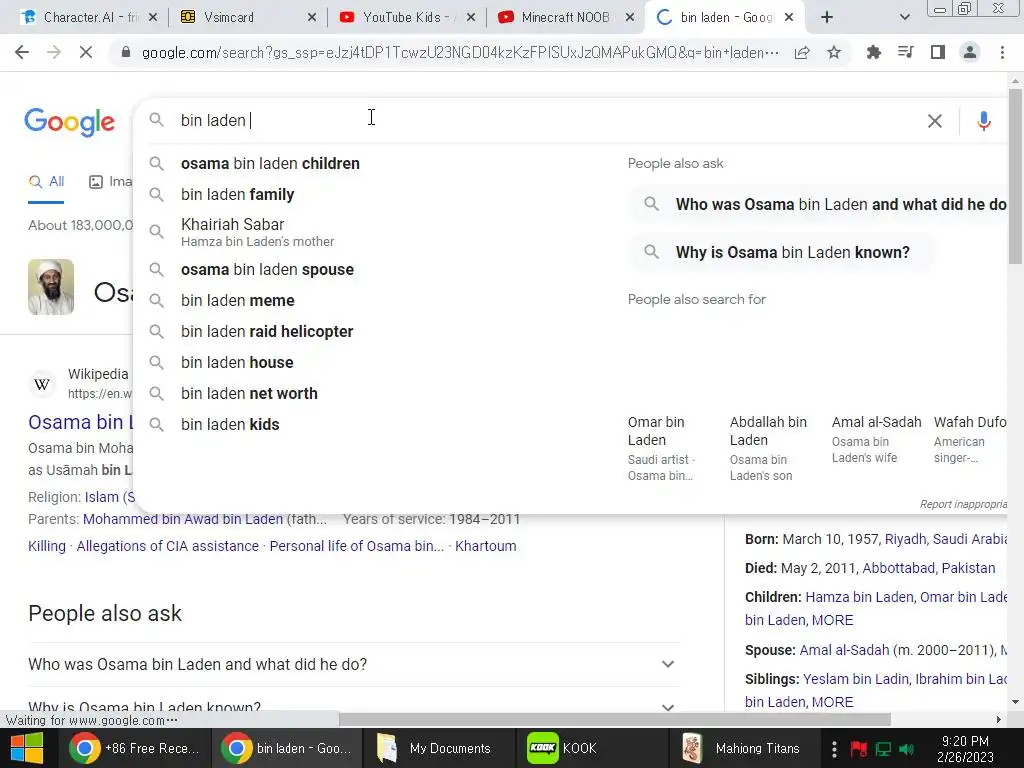Open the Killing sitelink
This screenshot has height=768, width=1024.
click(47, 546)
